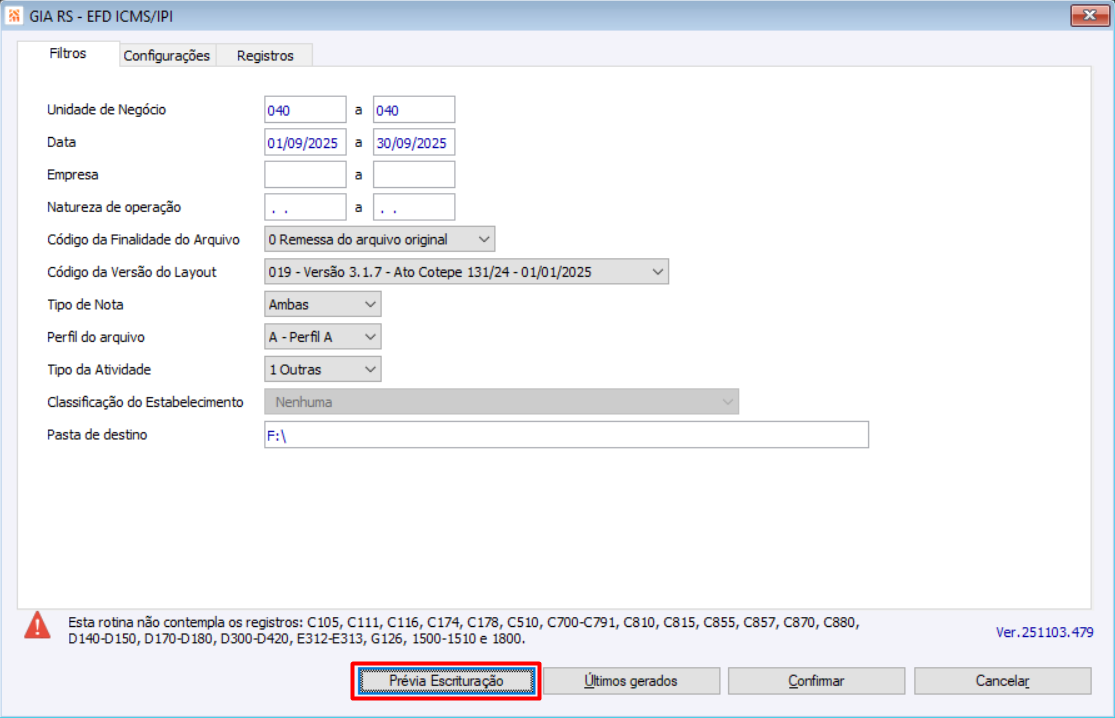Image resolution: width=1115 pixels, height=718 pixels.
Task: Expand the Código da Versão do Layout dropdown
Action: [466, 272]
